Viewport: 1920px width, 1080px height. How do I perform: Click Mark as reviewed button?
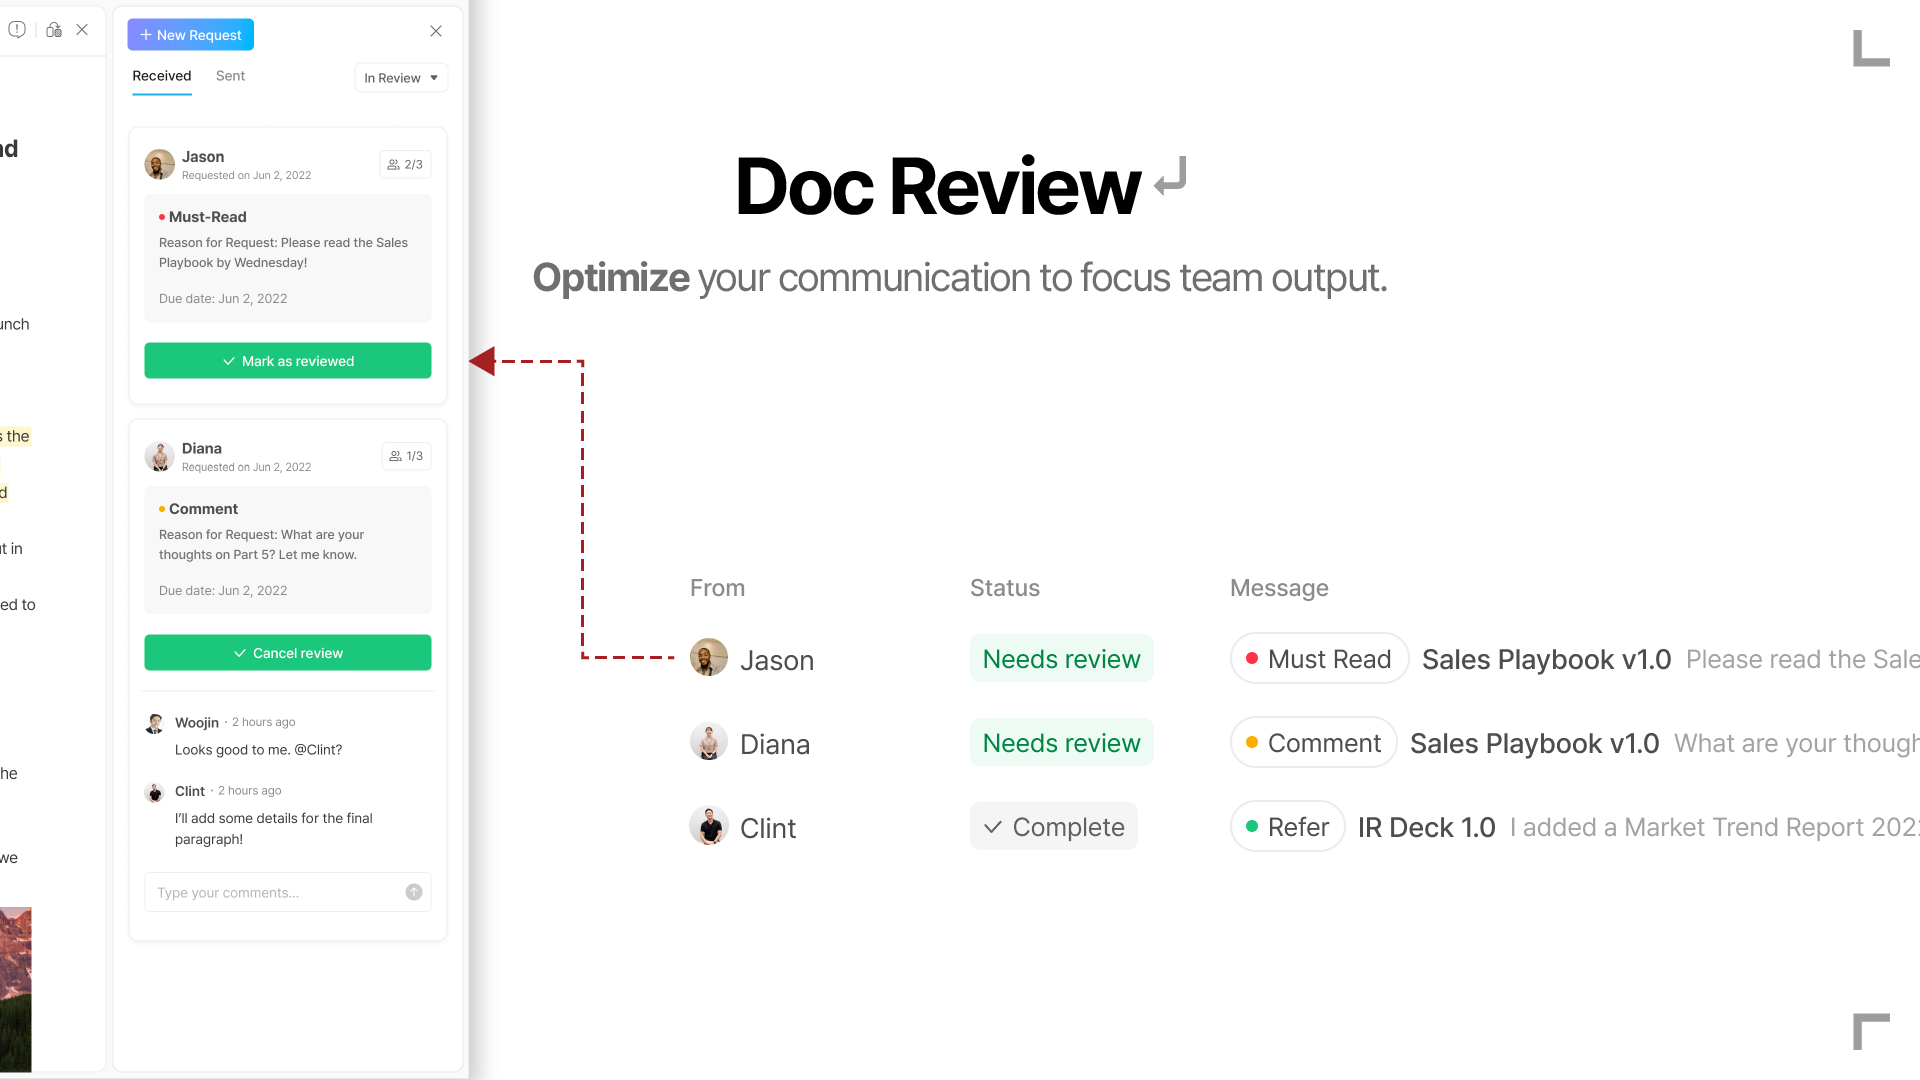288,361
